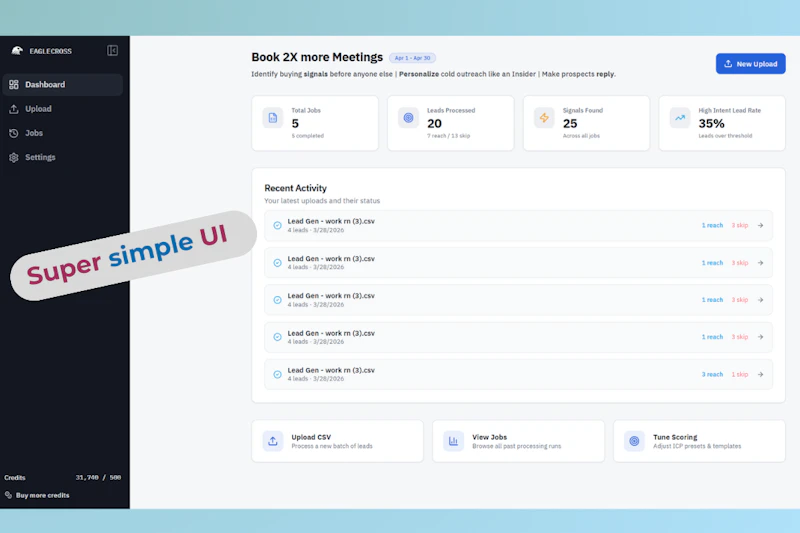Click the sidebar Upload arrow icon
This screenshot has height=533, width=800.
14,109
